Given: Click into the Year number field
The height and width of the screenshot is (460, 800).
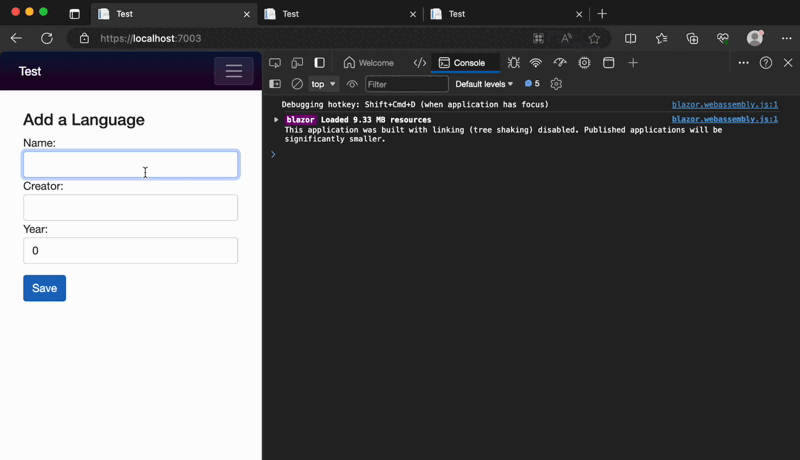Looking at the screenshot, I should pos(130,250).
